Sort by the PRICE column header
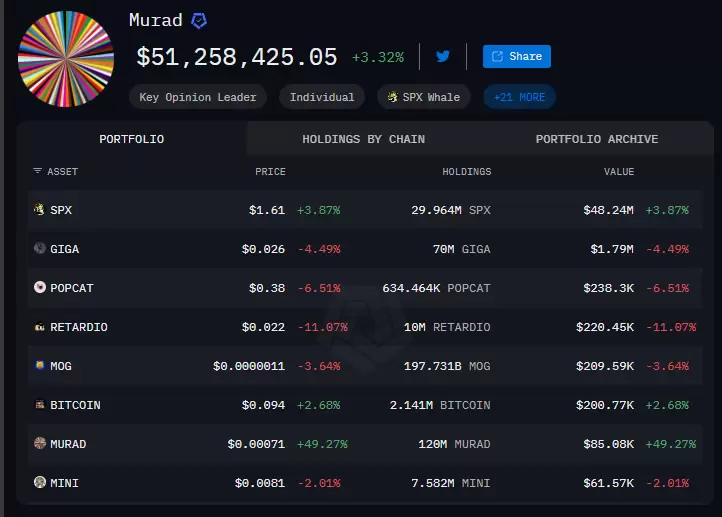Screen dimensions: 722x517 click(x=270, y=172)
